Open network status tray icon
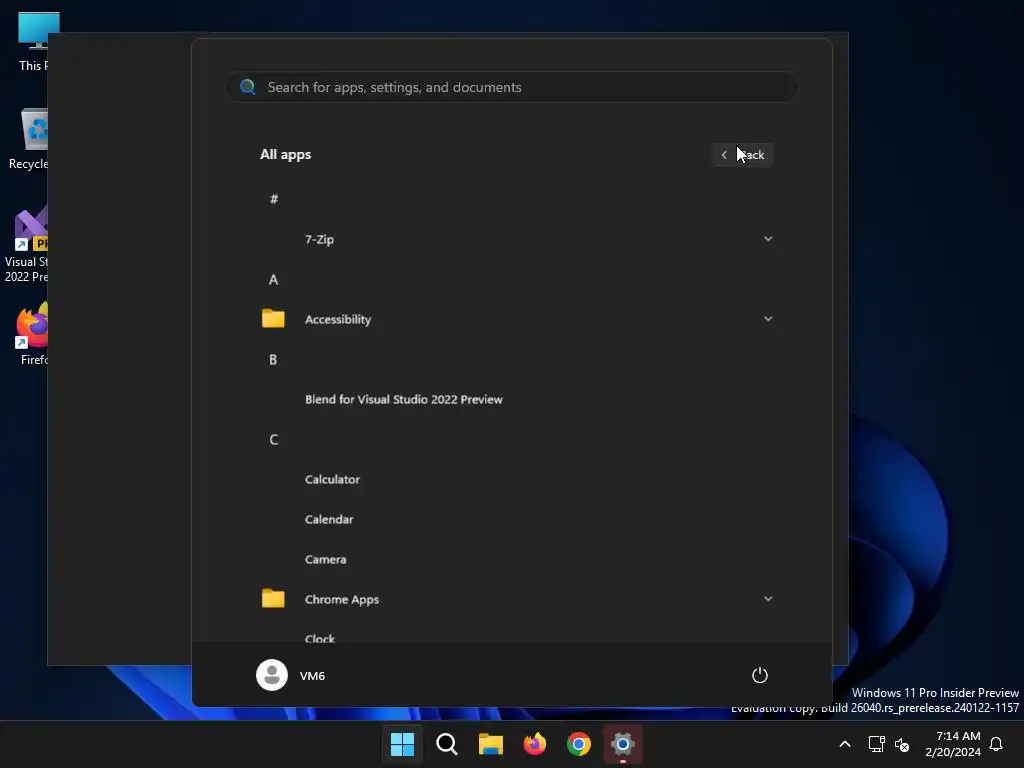 click(876, 744)
